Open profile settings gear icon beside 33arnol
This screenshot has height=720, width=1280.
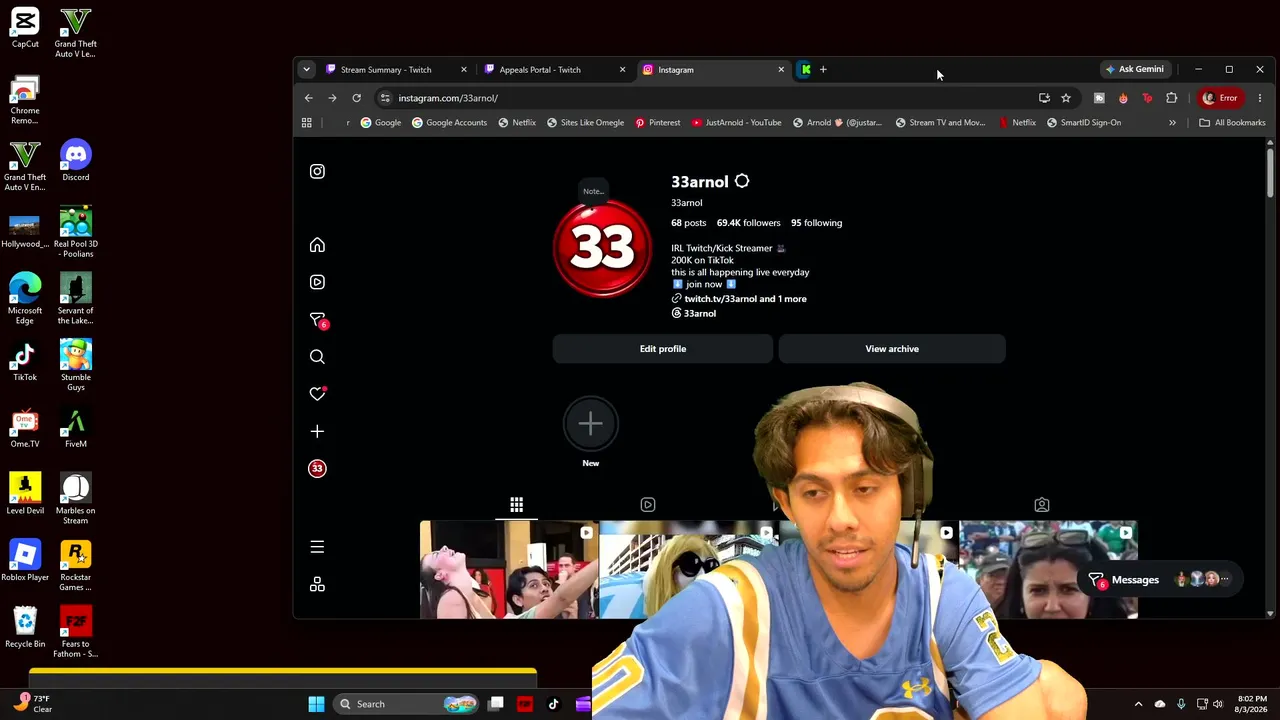click(x=742, y=181)
